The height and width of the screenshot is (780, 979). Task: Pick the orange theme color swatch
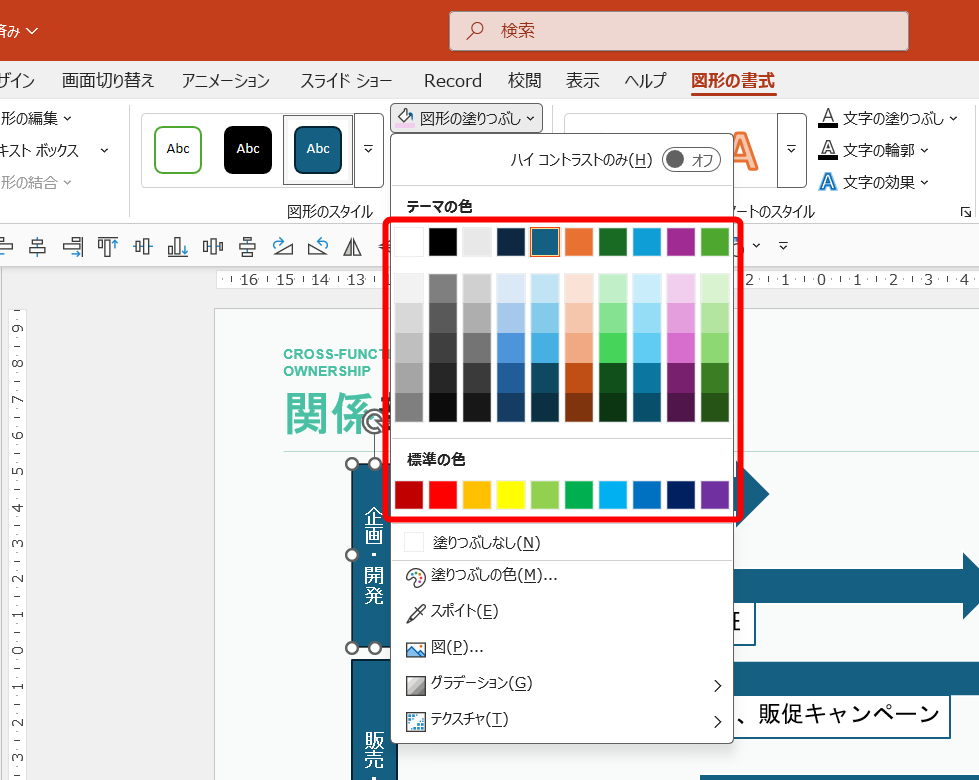tap(579, 242)
